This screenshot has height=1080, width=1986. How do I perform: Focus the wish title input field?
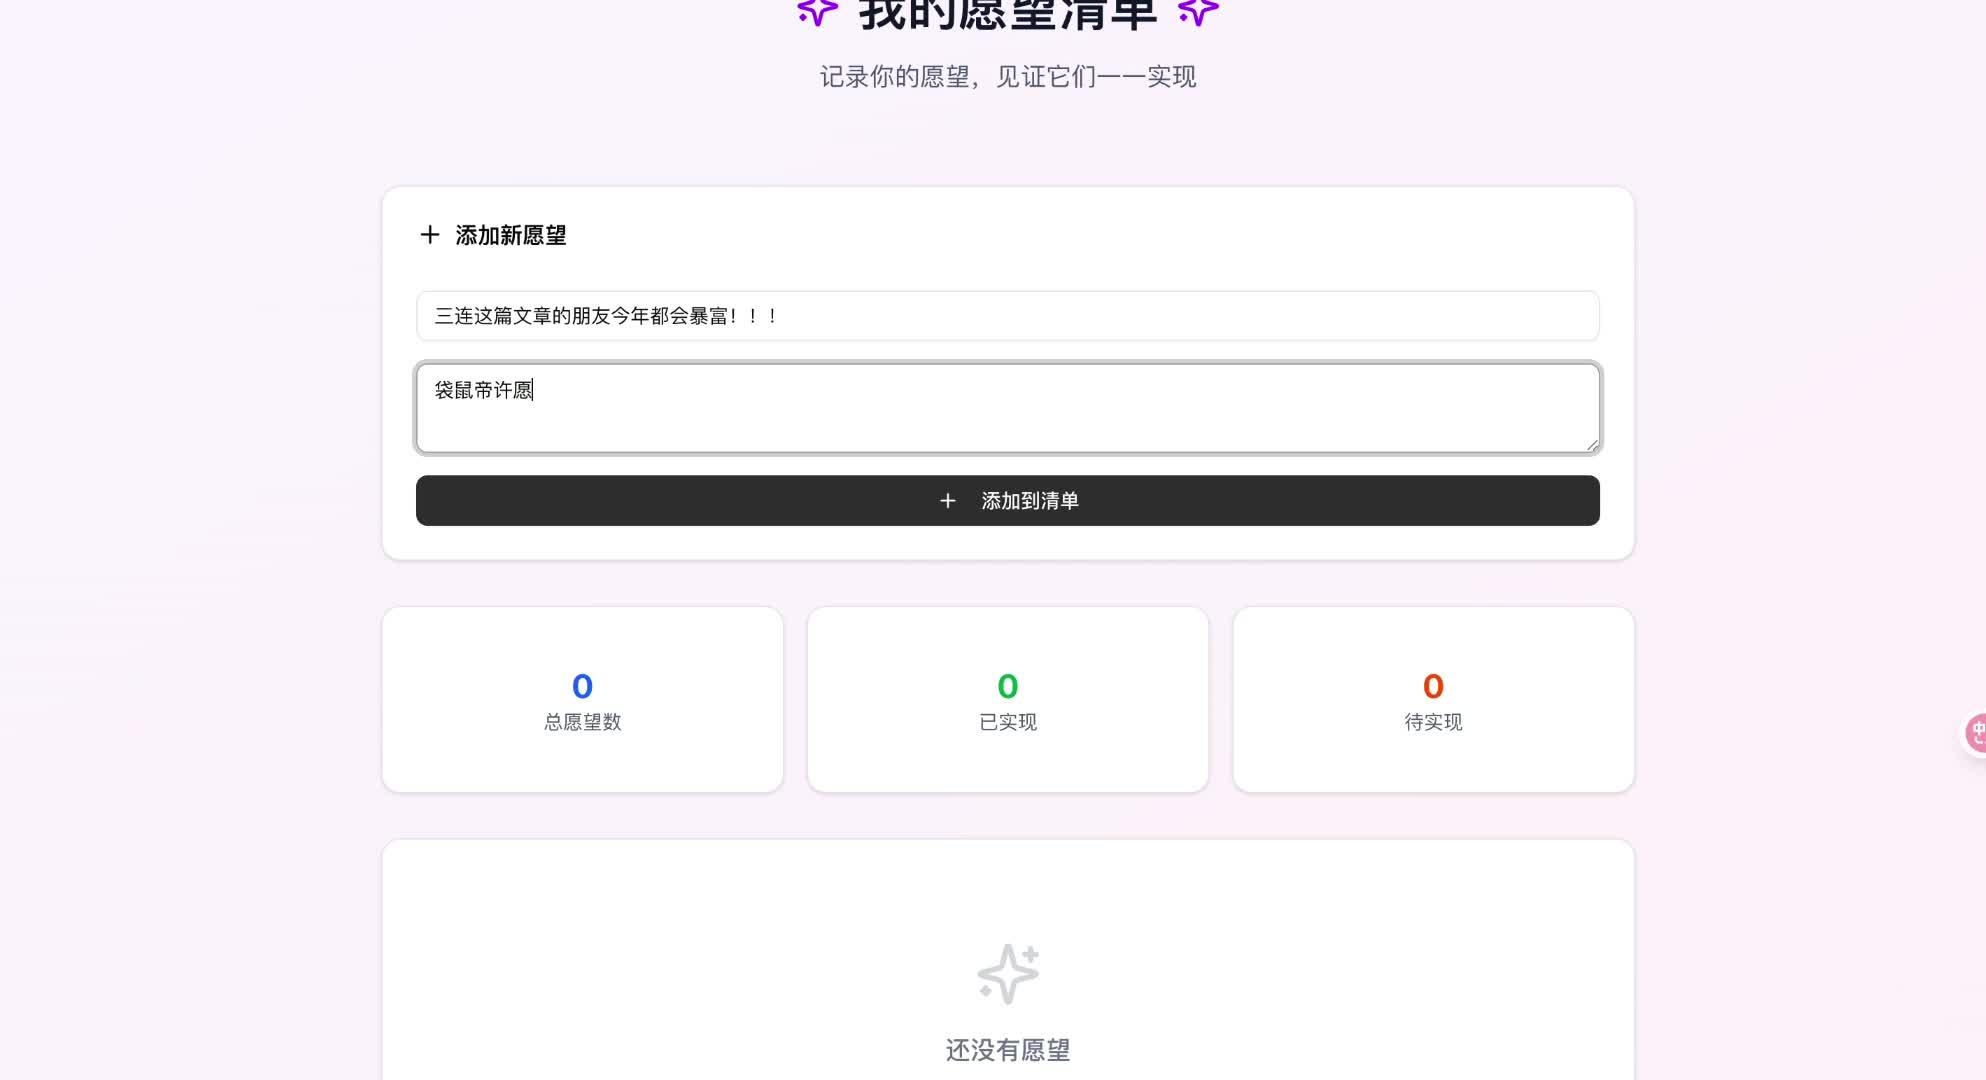(1008, 316)
